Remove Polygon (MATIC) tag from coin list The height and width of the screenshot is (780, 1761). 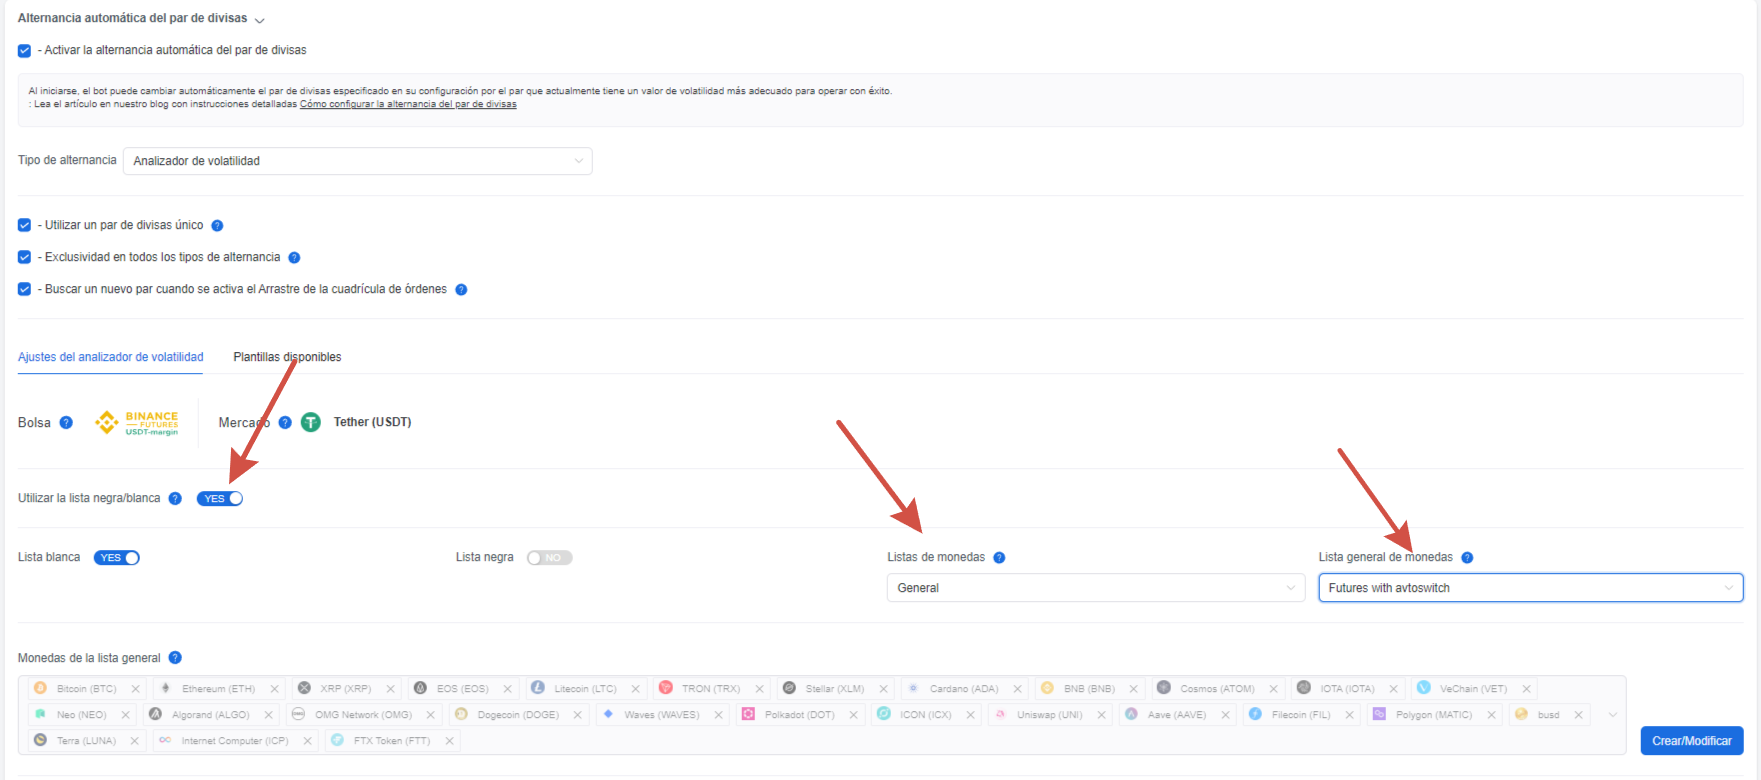pos(1491,715)
